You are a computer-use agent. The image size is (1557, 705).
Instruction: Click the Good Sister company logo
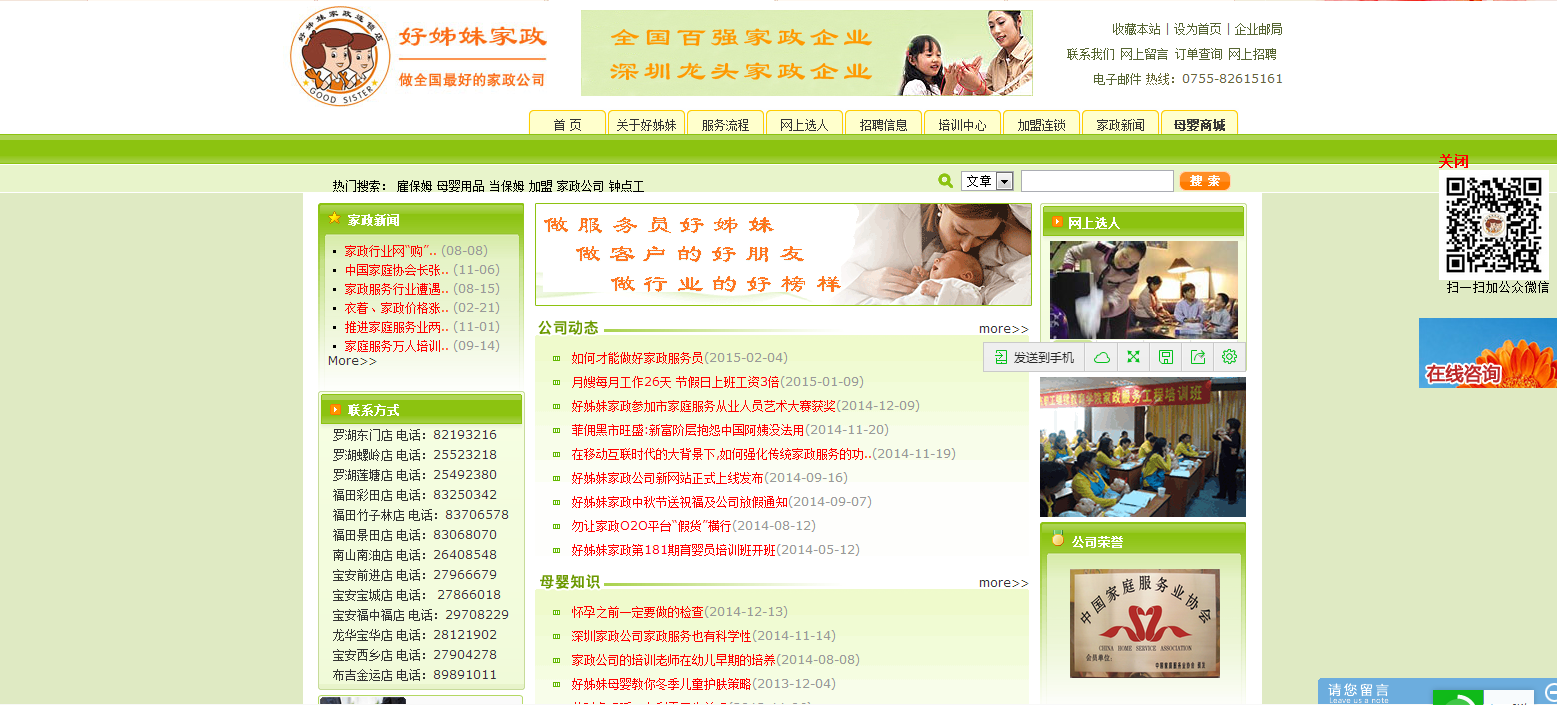(x=339, y=56)
